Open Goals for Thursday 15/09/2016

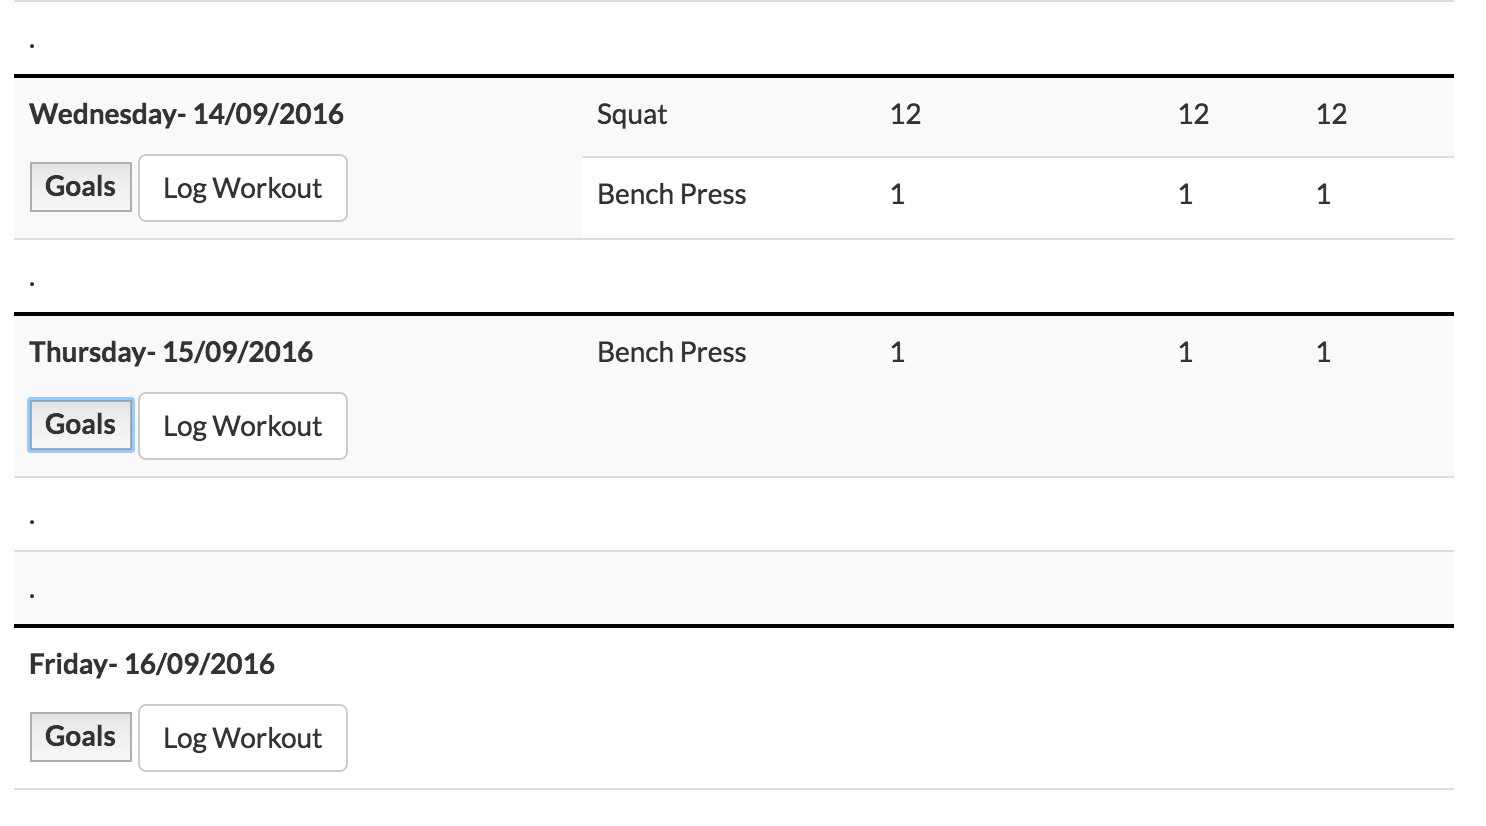point(81,425)
